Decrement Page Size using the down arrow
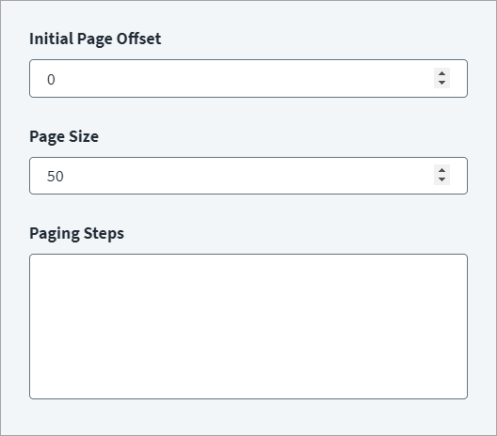497x436 pixels. coord(442,180)
